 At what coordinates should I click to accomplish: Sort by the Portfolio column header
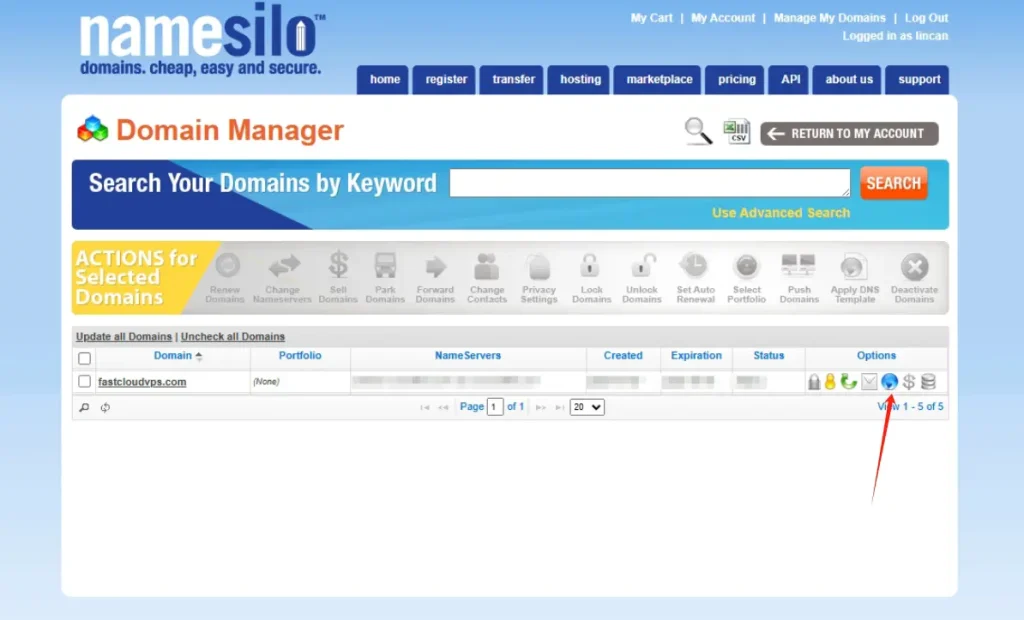click(300, 355)
